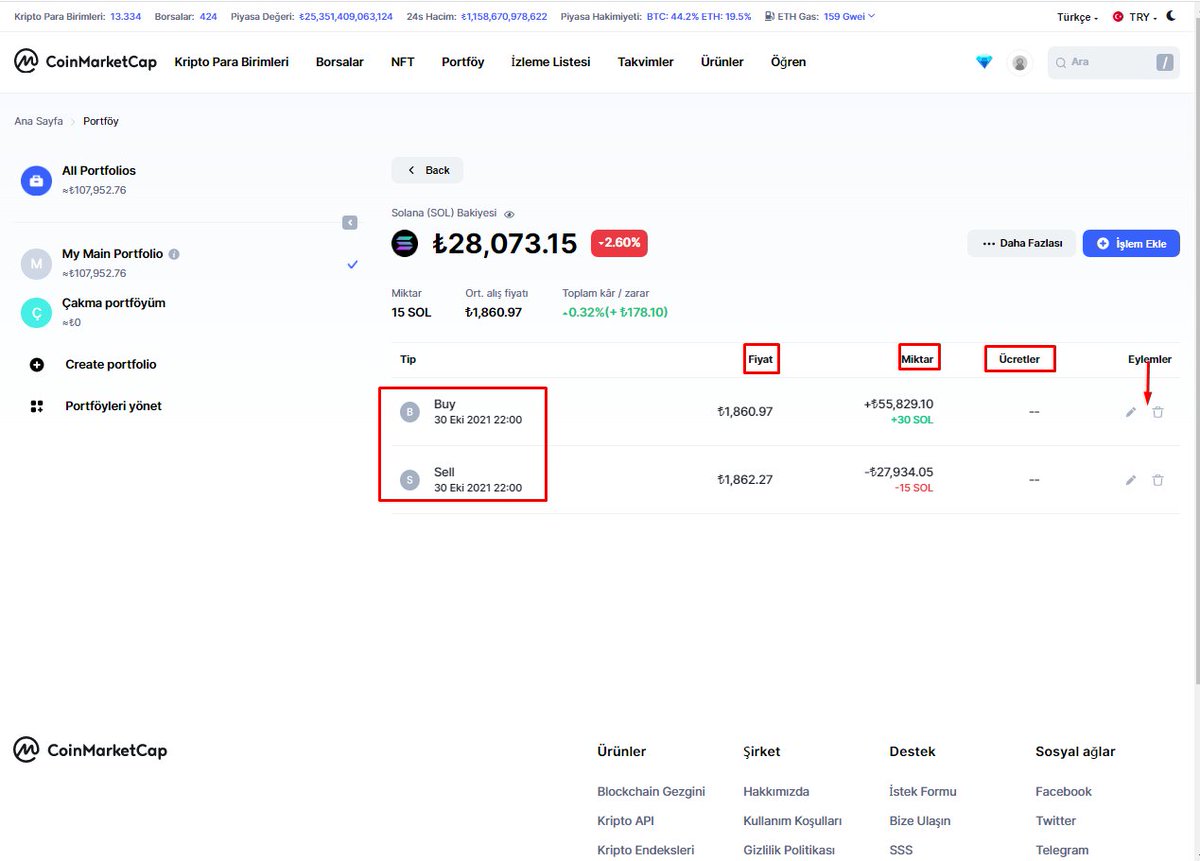Click the 13.334 cryptocurrencies count
The image size is (1200, 861).
[126, 17]
